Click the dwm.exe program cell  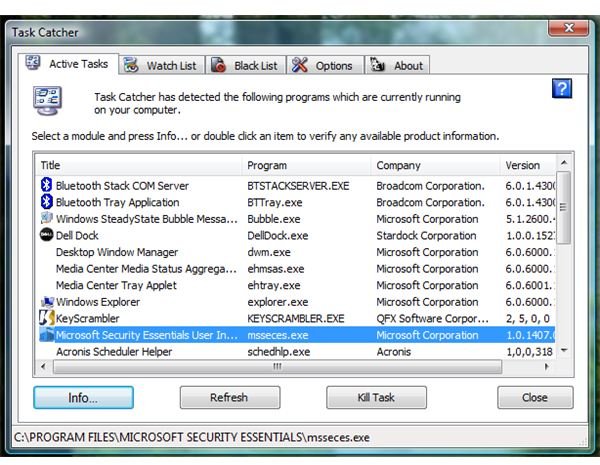269,252
